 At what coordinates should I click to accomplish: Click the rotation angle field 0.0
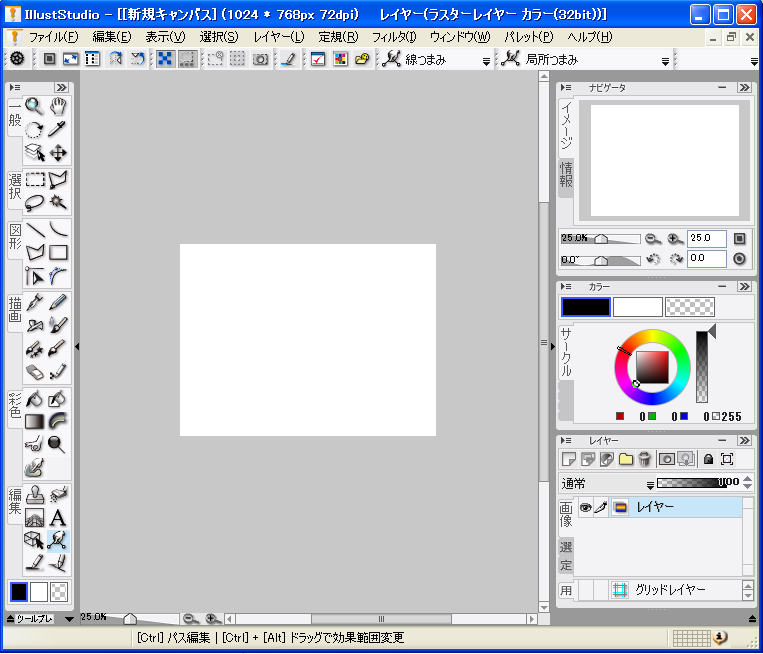click(707, 258)
